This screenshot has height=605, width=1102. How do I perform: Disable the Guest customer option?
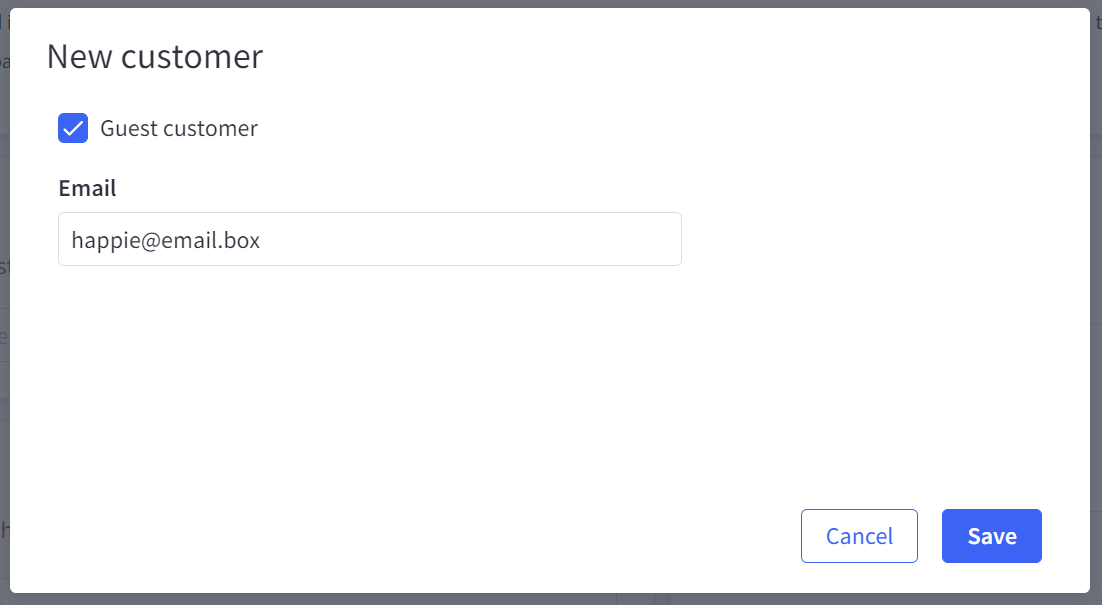click(x=73, y=128)
